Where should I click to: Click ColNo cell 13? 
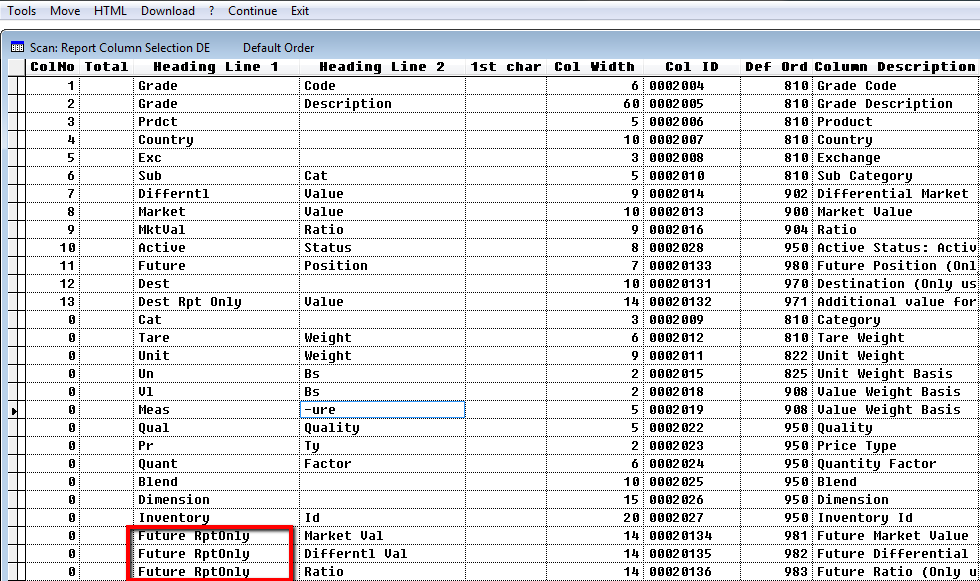[x=52, y=302]
